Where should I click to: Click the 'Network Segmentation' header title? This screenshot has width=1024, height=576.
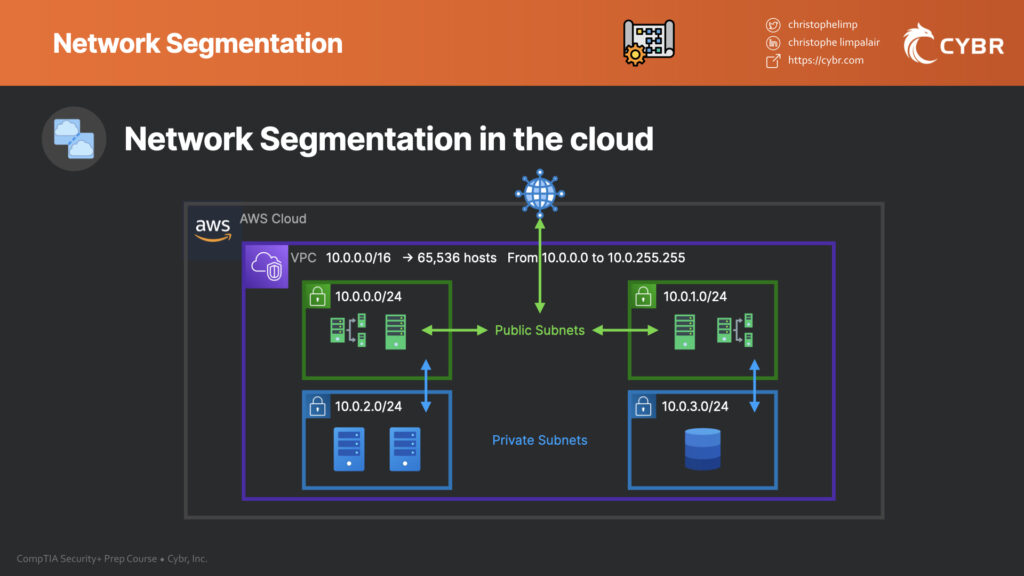pos(198,44)
